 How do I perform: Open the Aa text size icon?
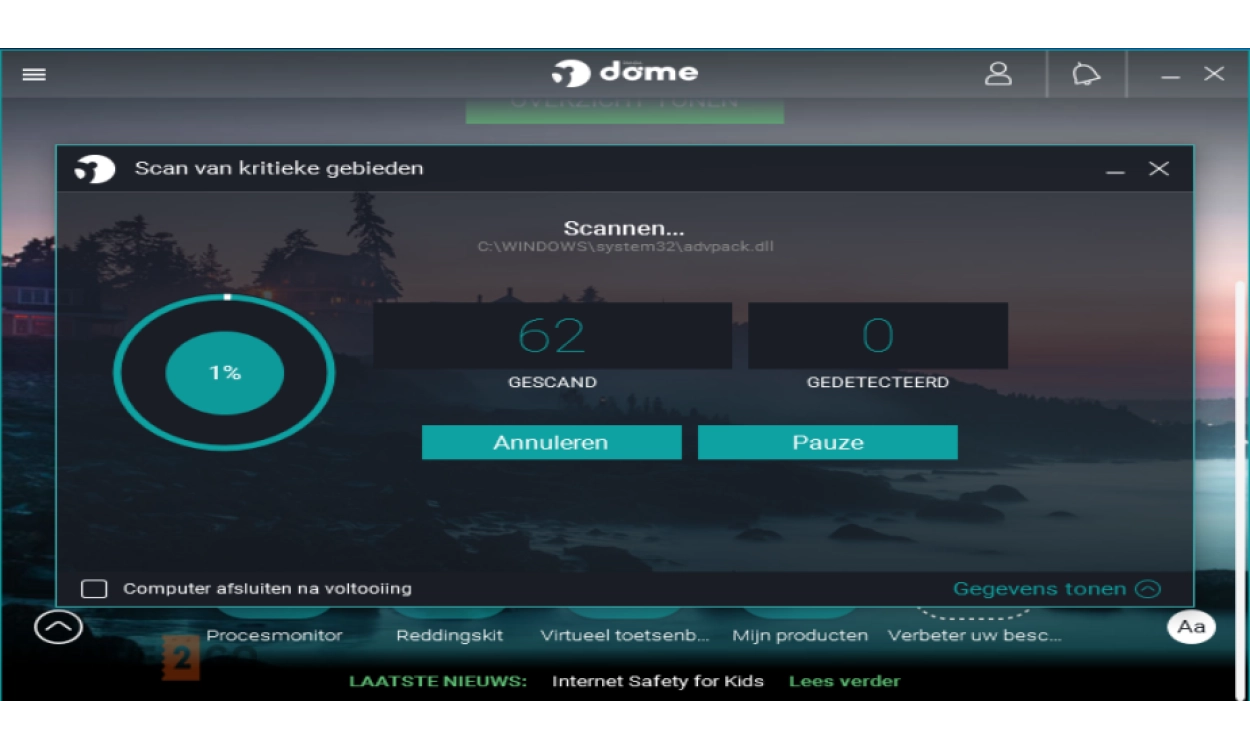(1190, 627)
